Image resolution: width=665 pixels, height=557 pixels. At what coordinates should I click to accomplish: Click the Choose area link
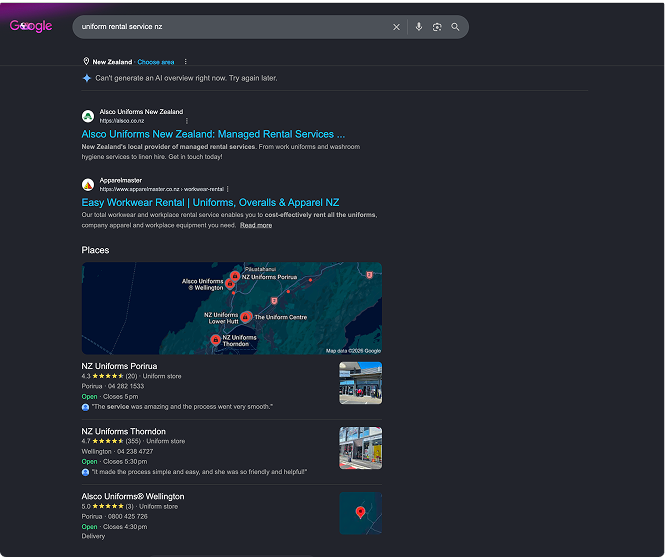[x=156, y=62]
